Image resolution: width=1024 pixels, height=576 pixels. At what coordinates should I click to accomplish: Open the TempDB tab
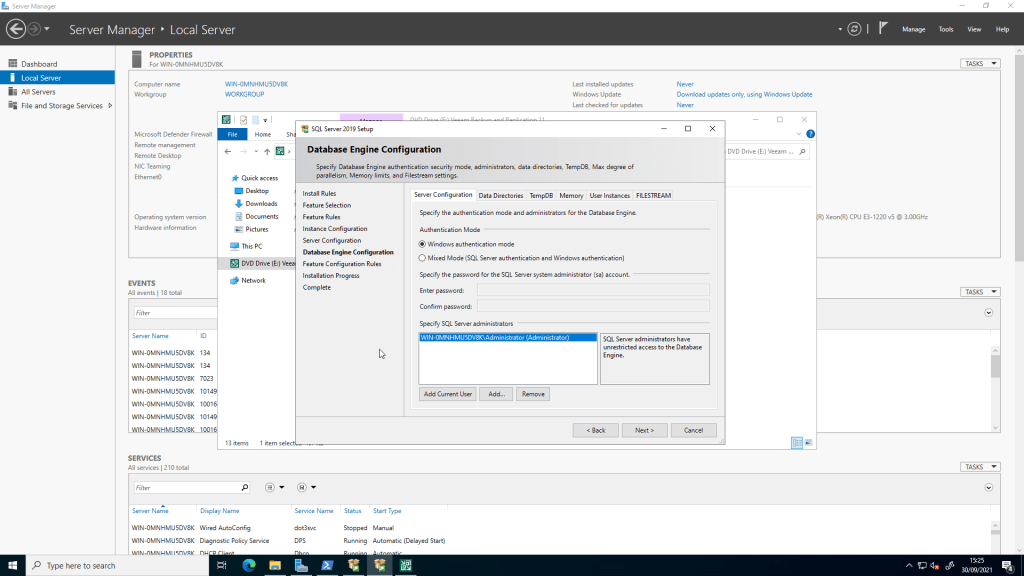click(x=541, y=196)
